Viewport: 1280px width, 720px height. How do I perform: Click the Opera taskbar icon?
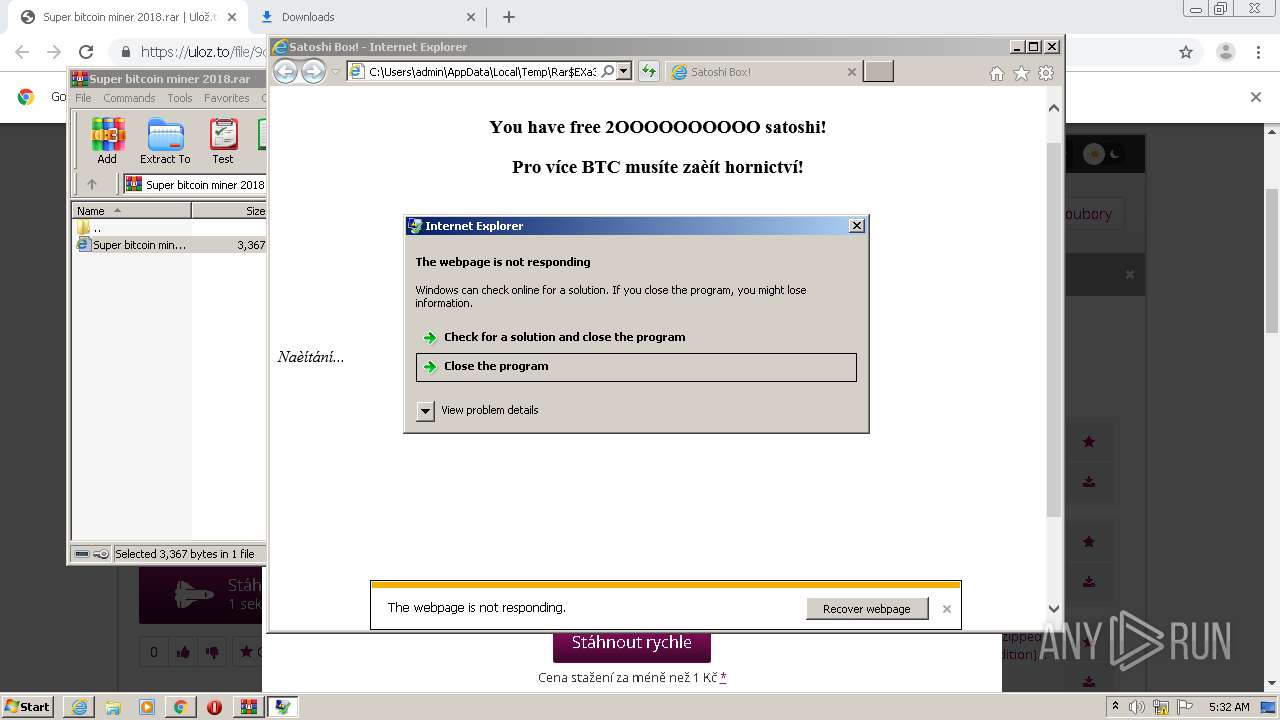pos(214,707)
